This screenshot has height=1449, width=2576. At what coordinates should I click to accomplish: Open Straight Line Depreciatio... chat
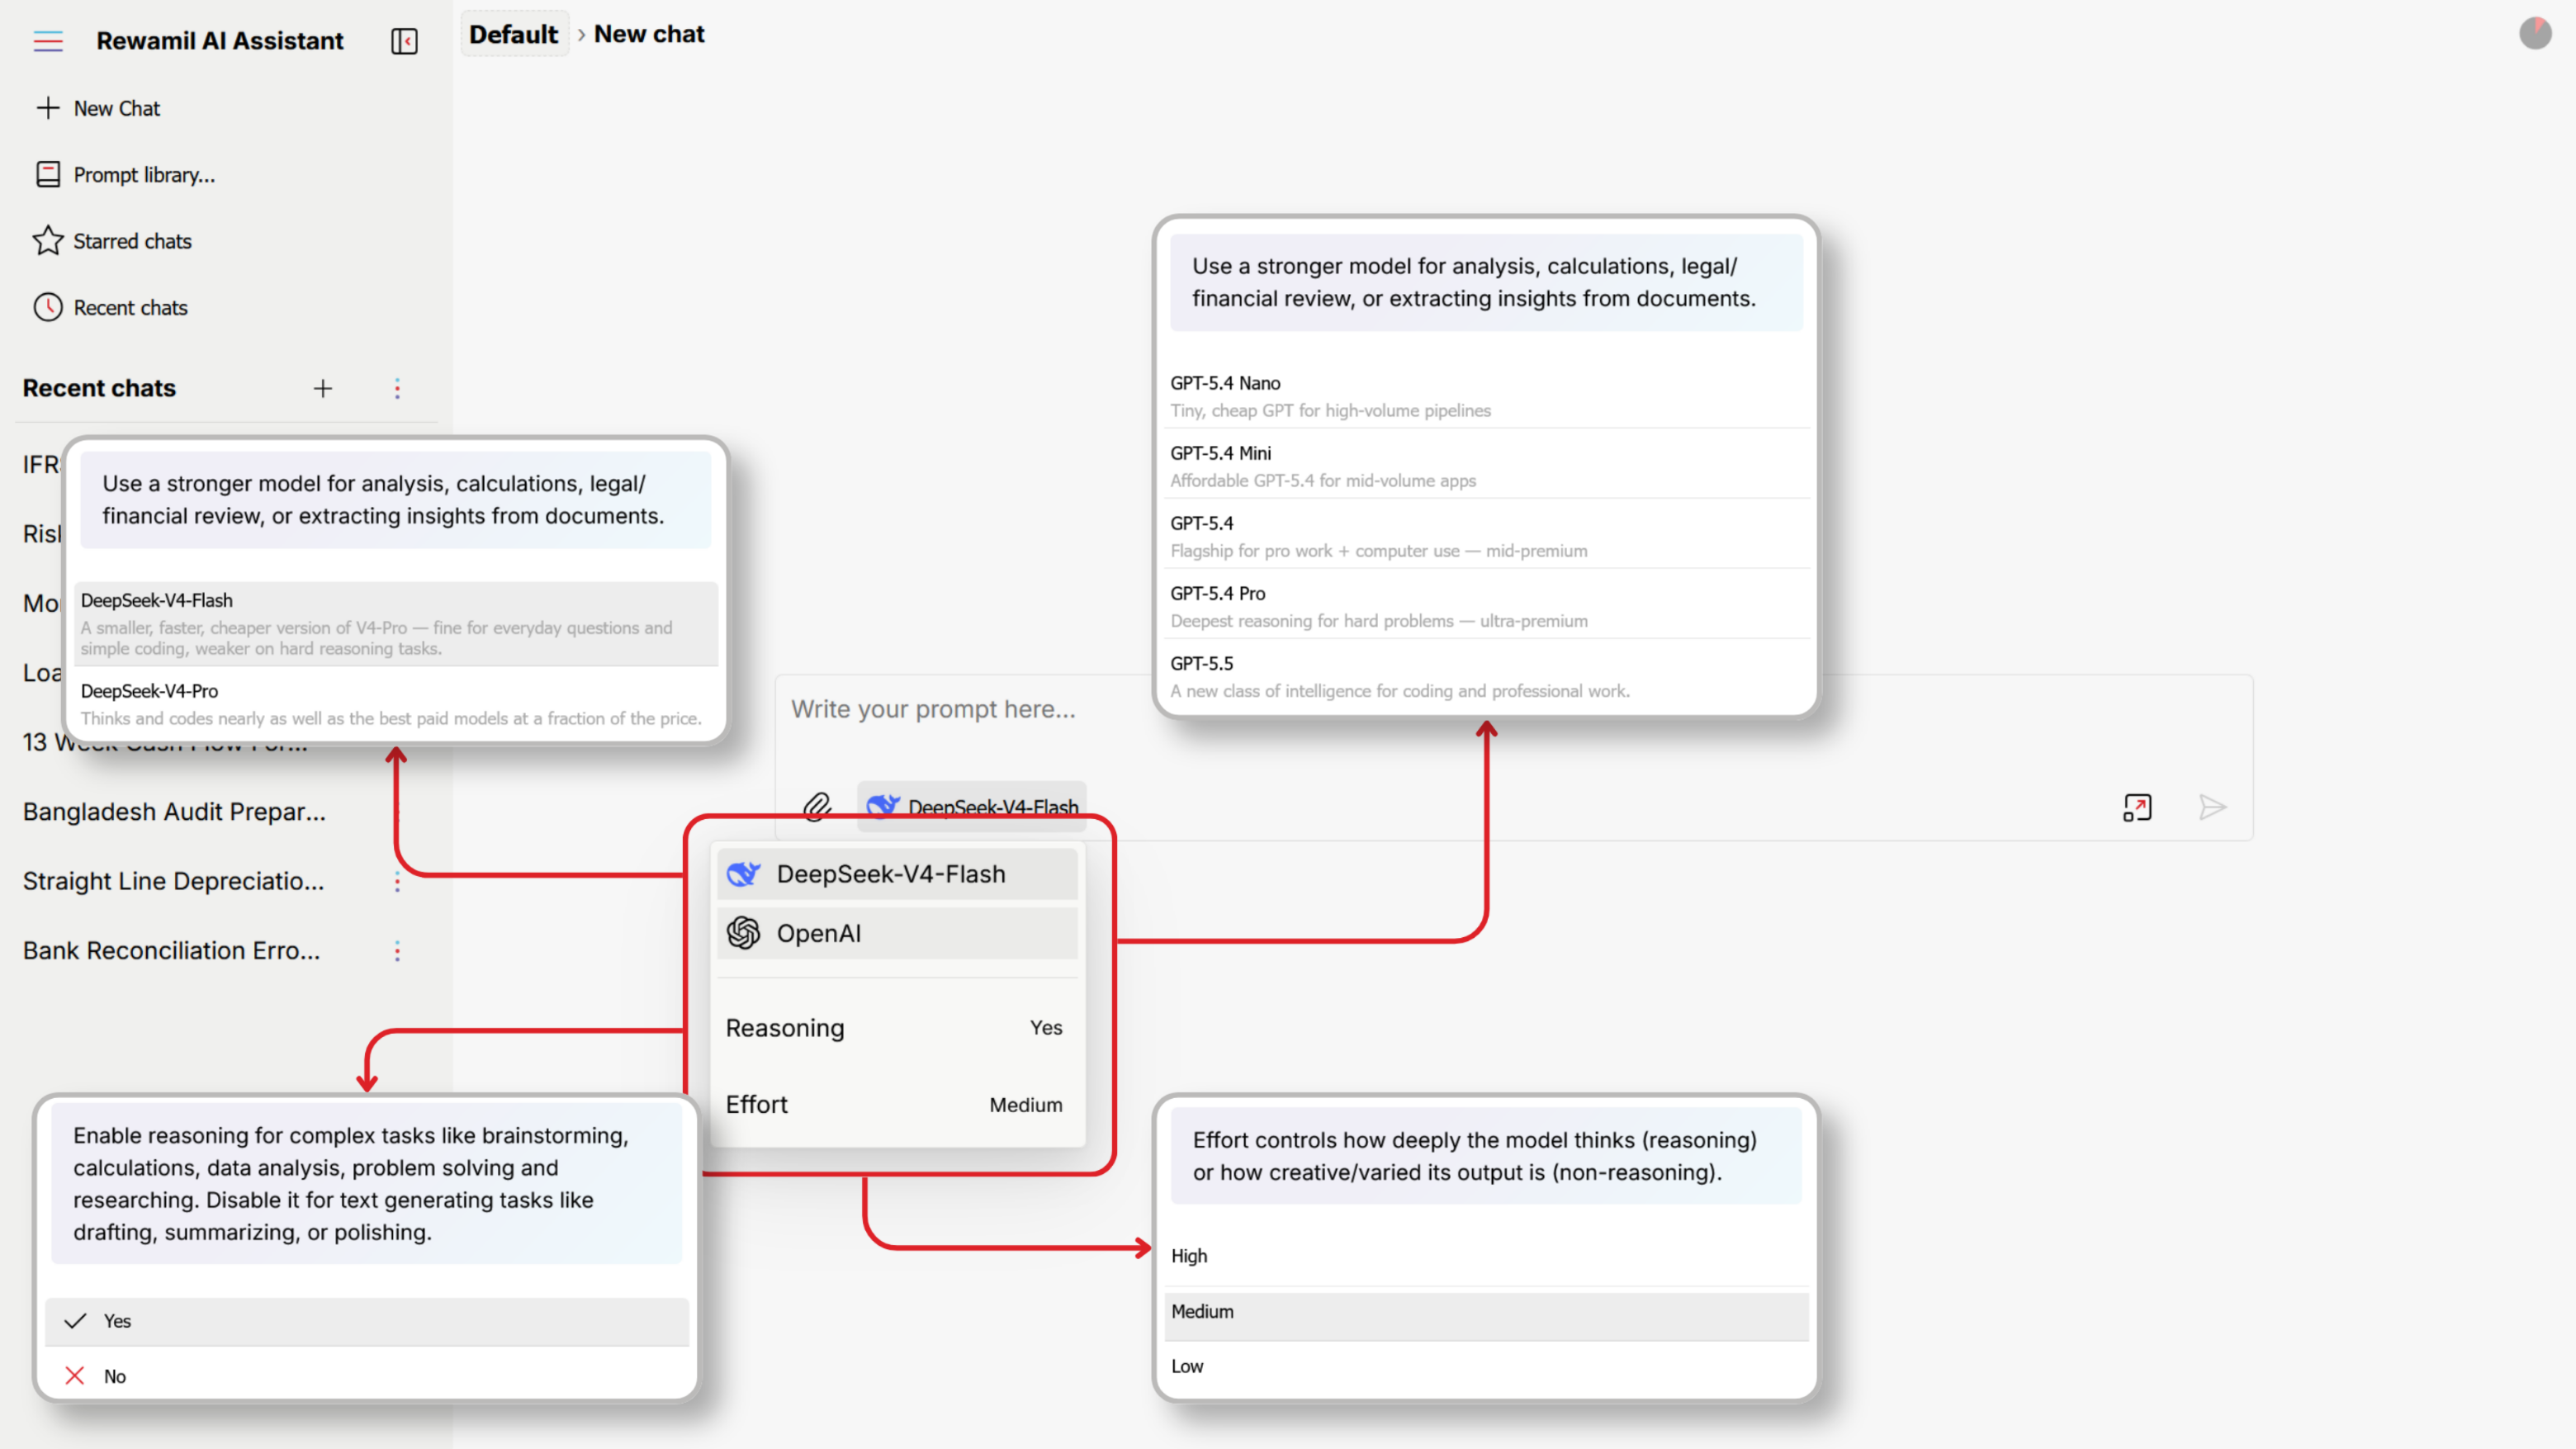(x=173, y=881)
